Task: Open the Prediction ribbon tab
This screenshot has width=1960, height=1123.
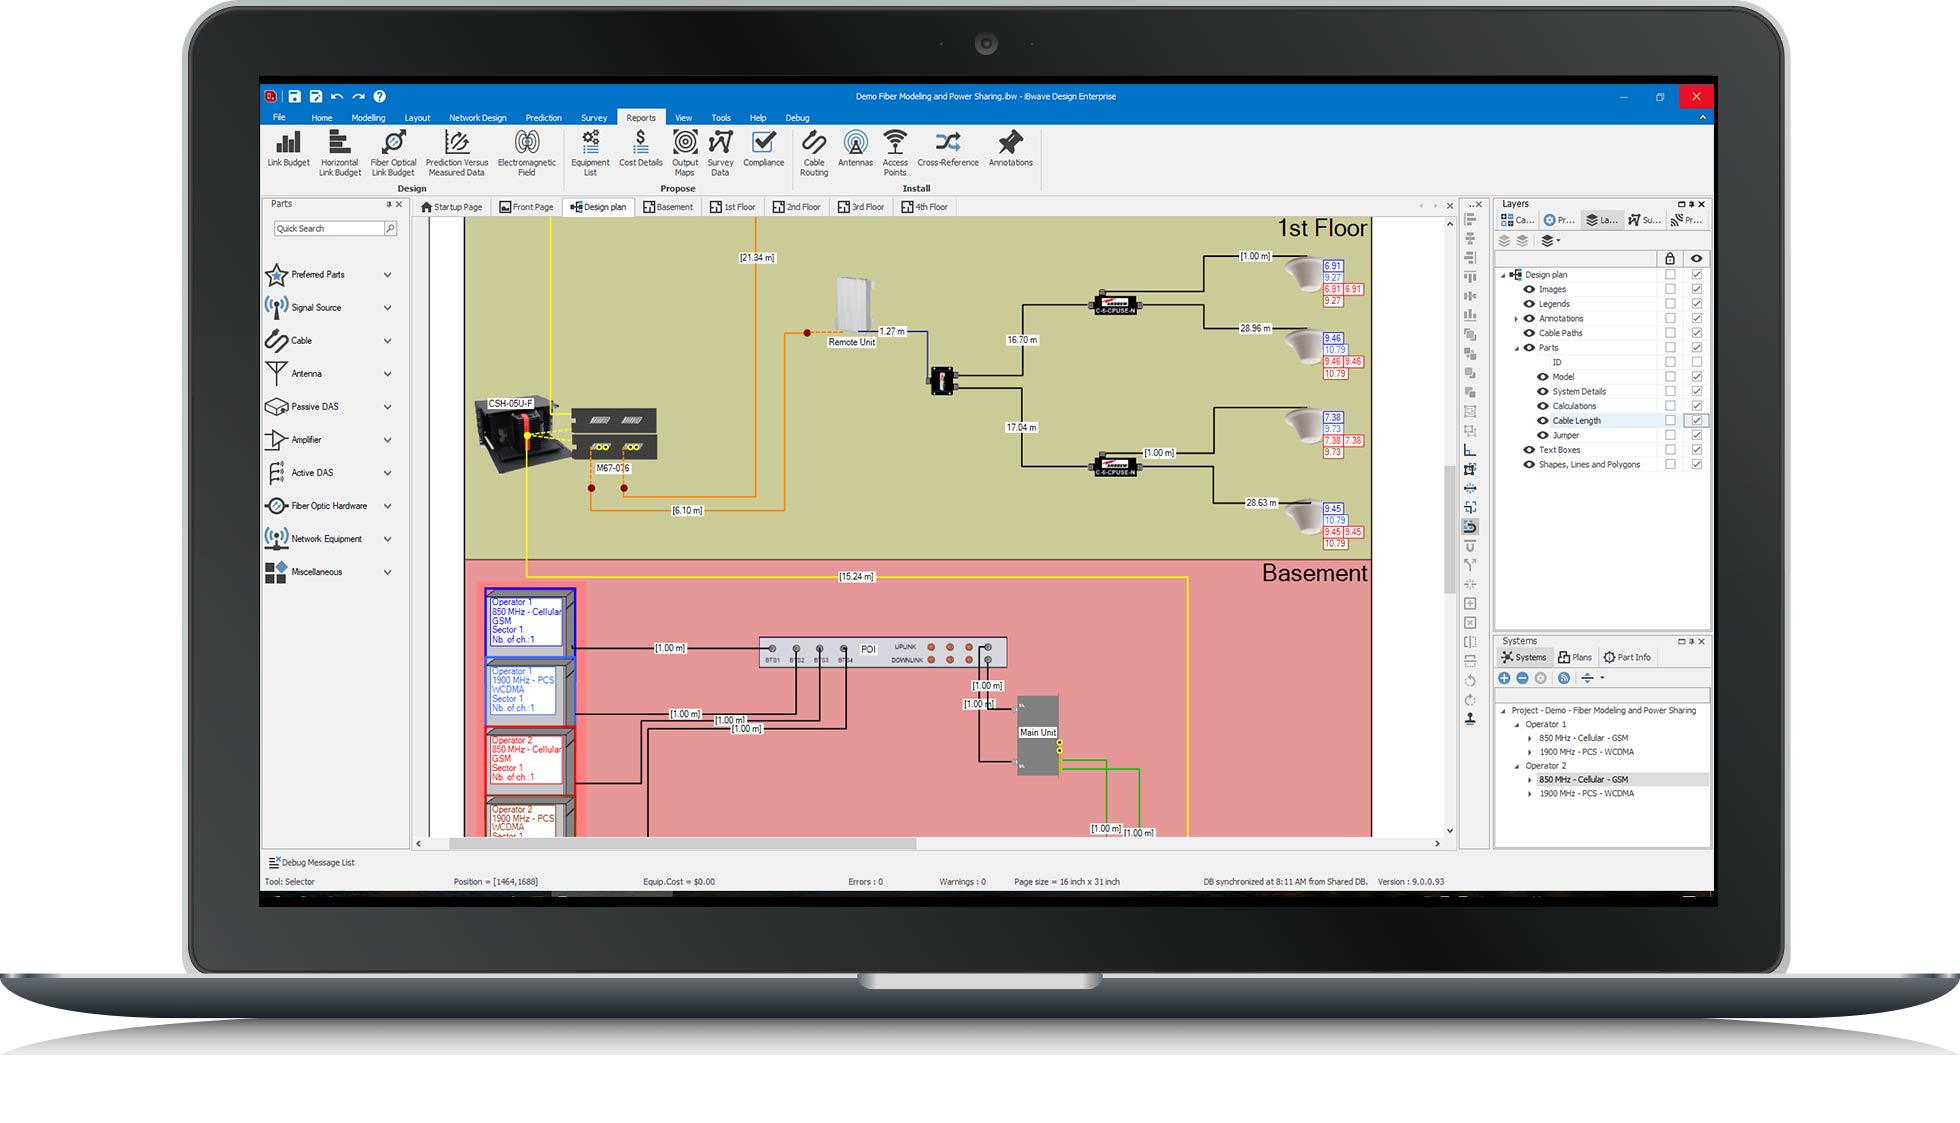Action: point(543,118)
